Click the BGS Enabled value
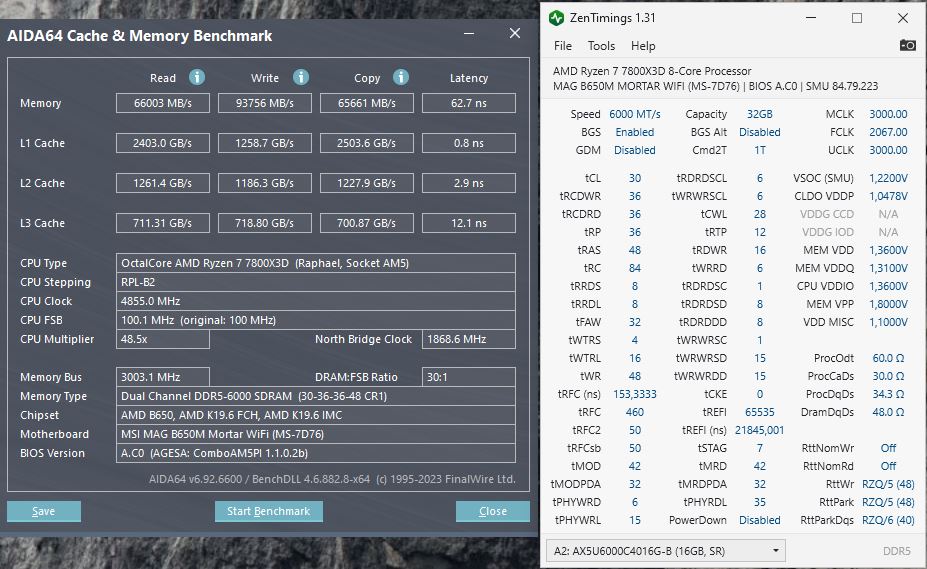This screenshot has height=569, width=927. [634, 132]
